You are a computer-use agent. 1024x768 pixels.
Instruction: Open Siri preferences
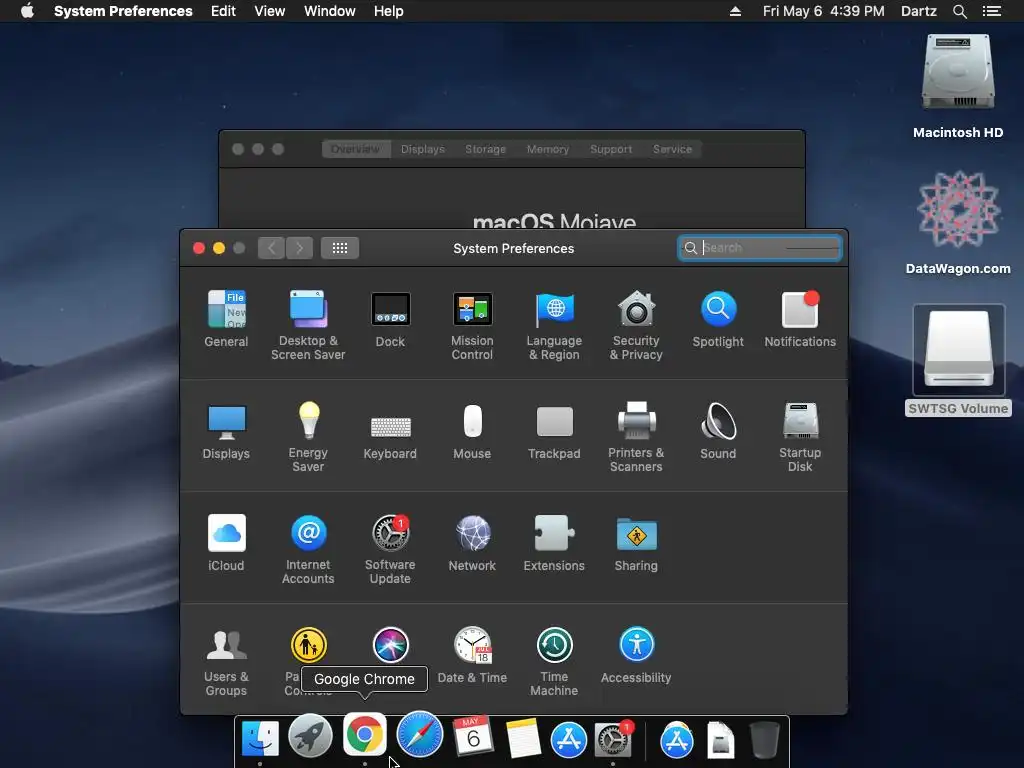pos(391,645)
